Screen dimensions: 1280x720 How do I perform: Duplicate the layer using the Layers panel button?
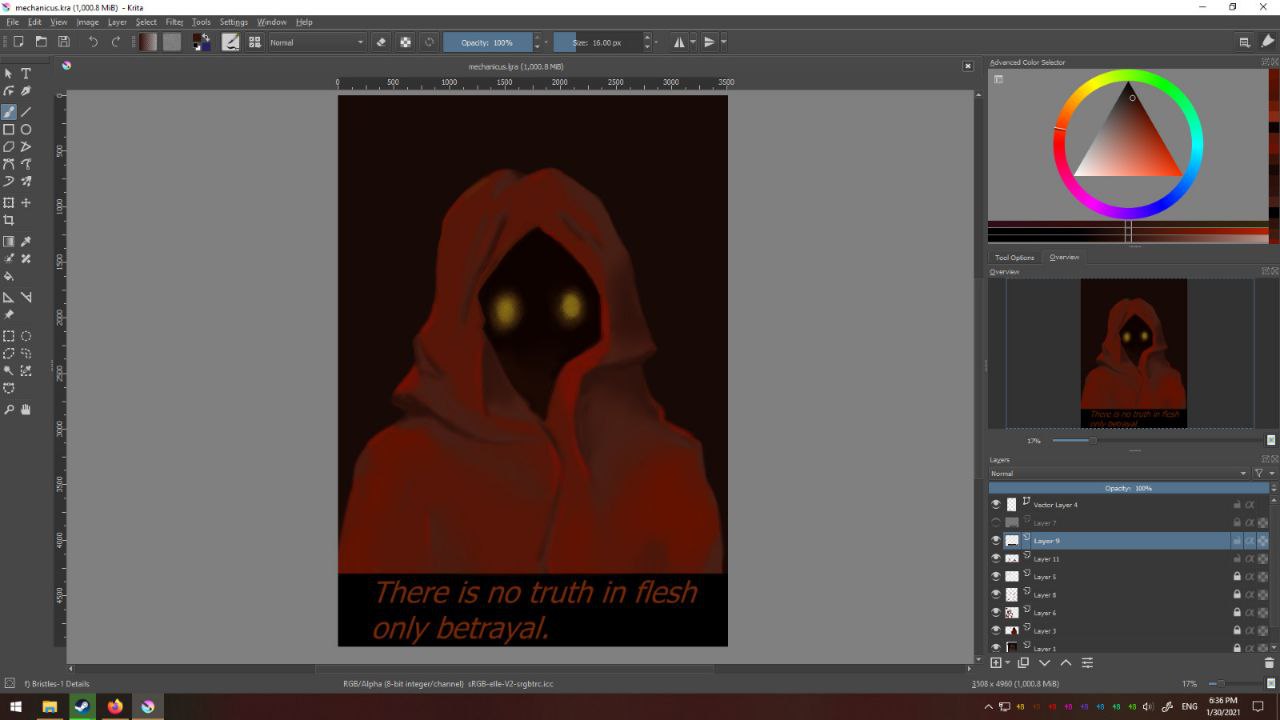tap(1023, 663)
